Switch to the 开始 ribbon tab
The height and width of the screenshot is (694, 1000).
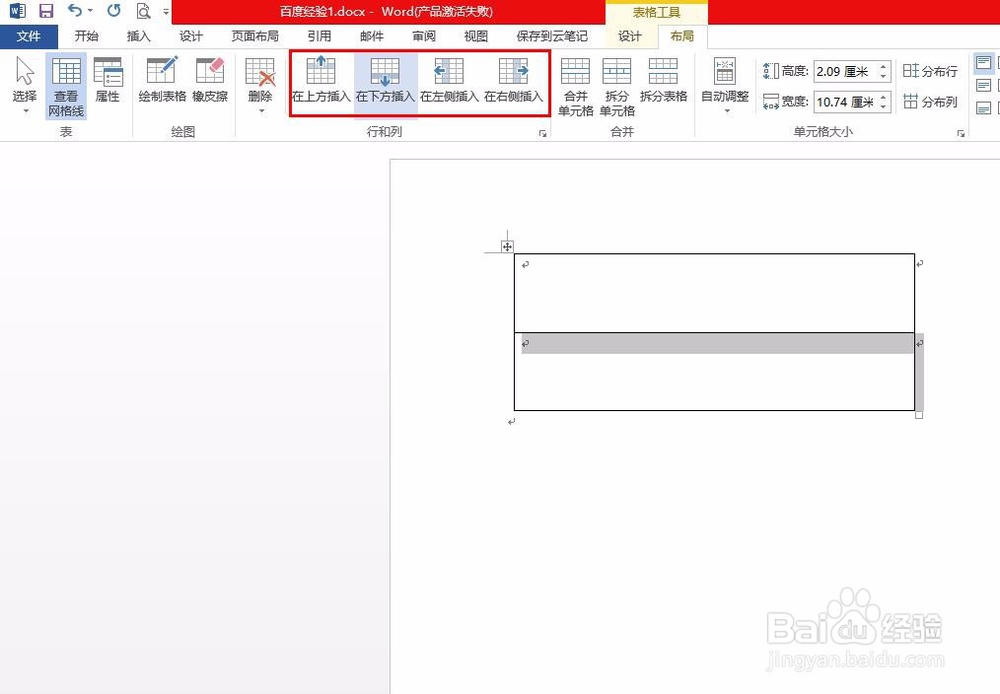point(86,36)
